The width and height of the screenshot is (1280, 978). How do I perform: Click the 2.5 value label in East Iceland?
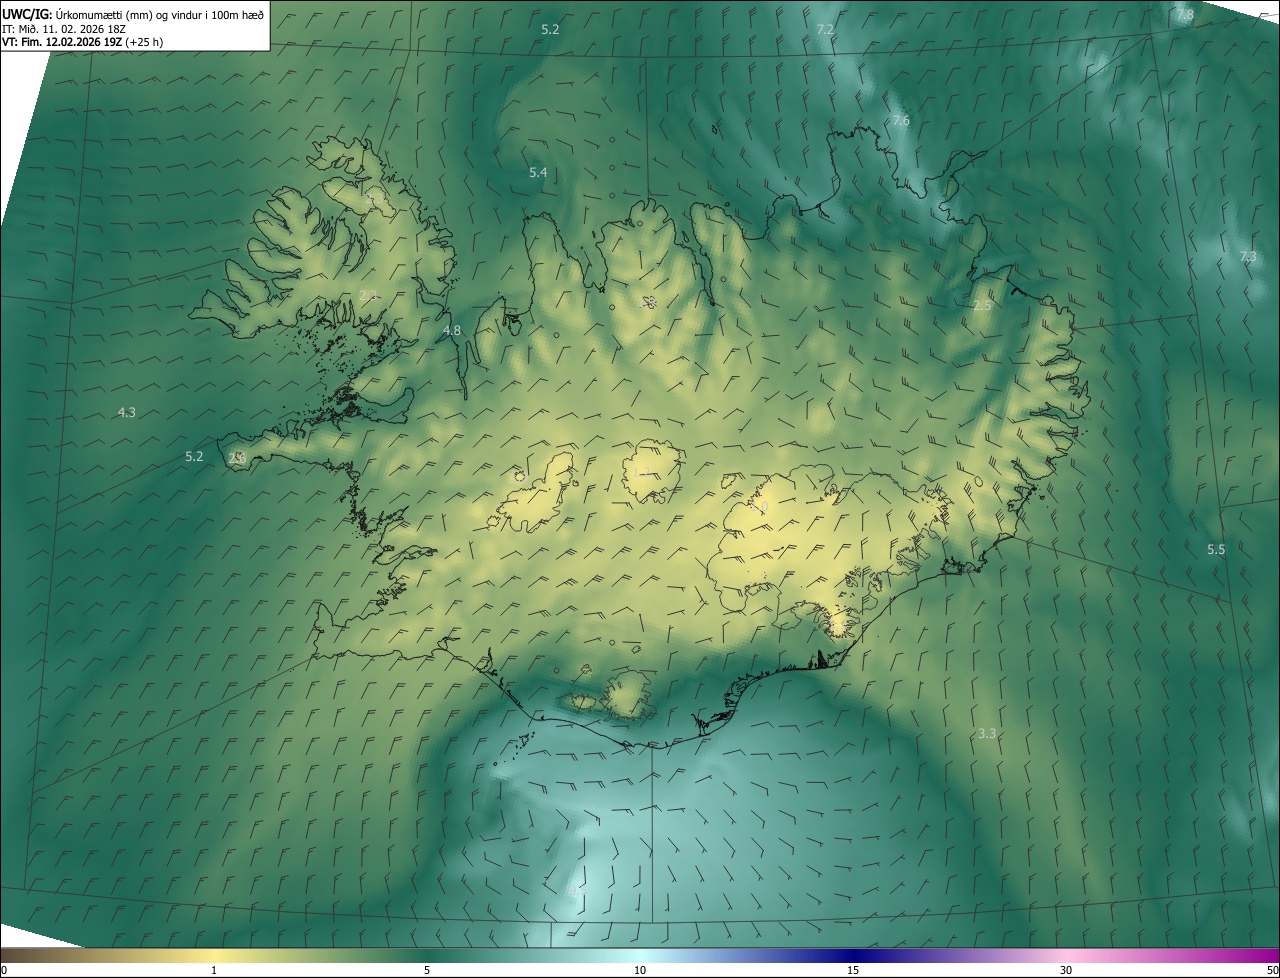point(982,305)
